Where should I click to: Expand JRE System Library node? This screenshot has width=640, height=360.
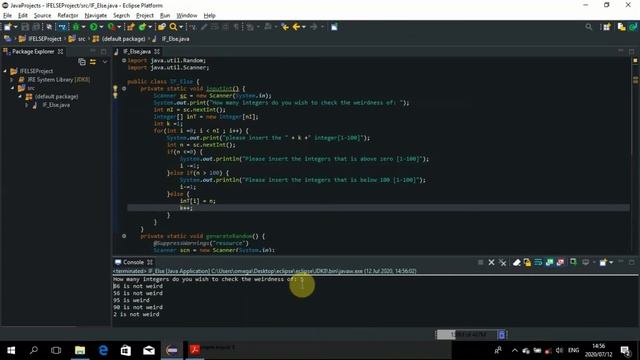pyautogui.click(x=12, y=80)
